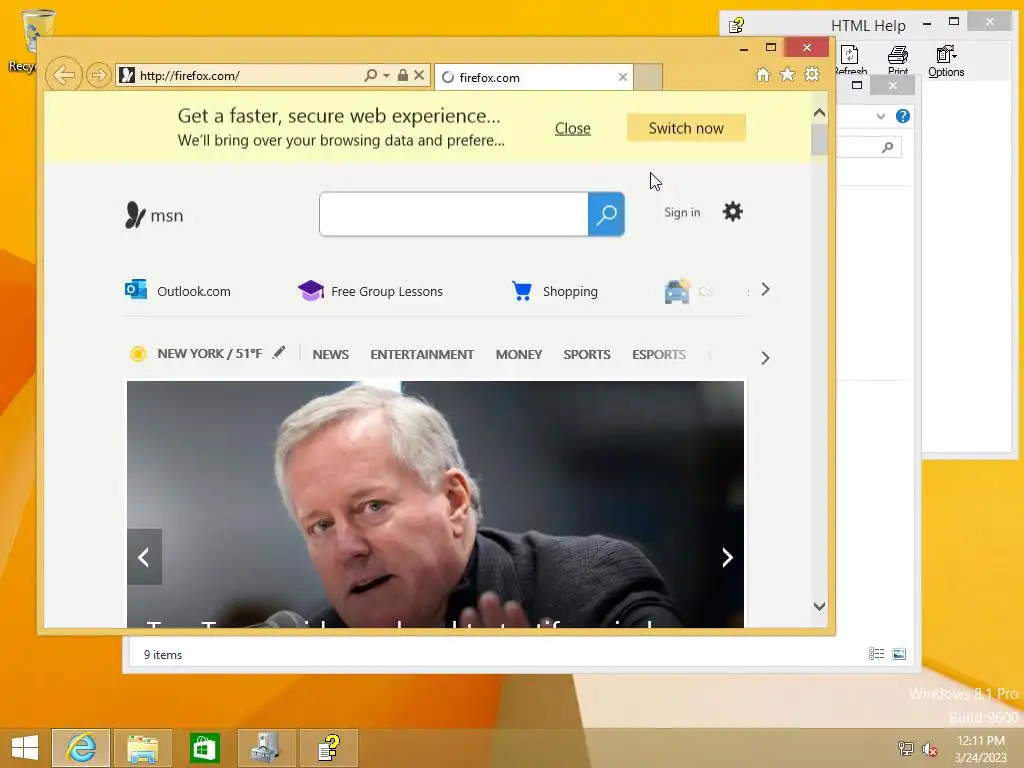
Task: Click Refresh in the HTML Help toolbar
Action: click(850, 61)
